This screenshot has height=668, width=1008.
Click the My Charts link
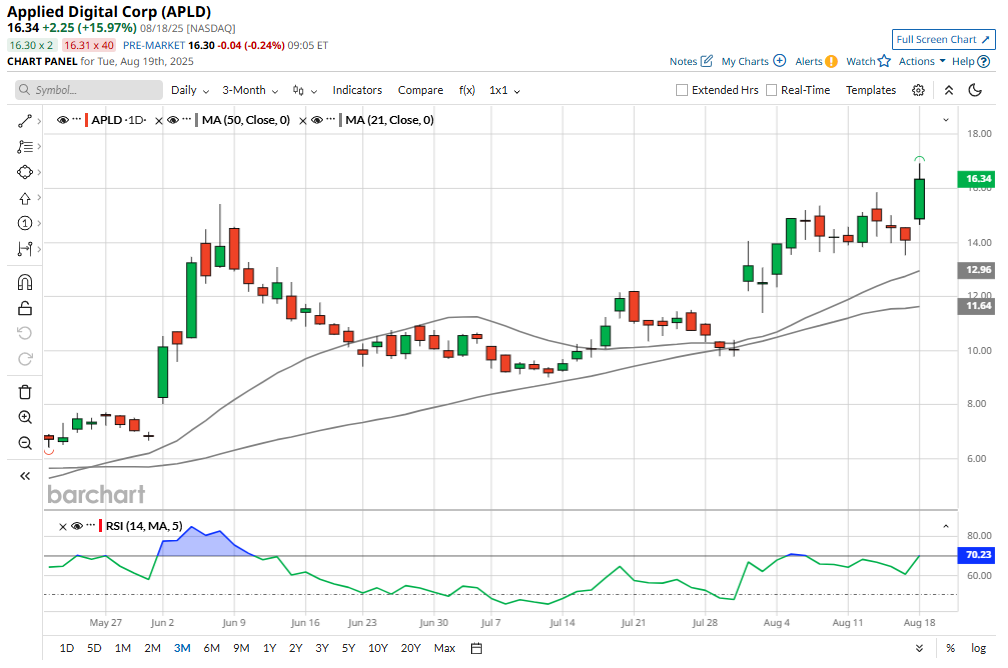(745, 61)
